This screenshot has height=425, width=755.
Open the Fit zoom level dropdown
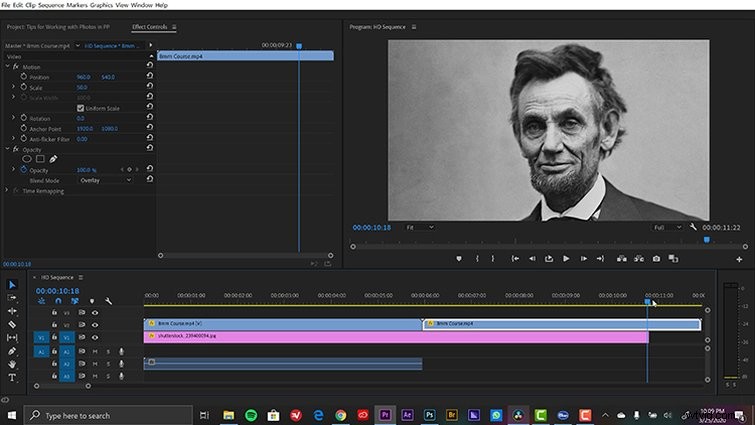[x=420, y=227]
